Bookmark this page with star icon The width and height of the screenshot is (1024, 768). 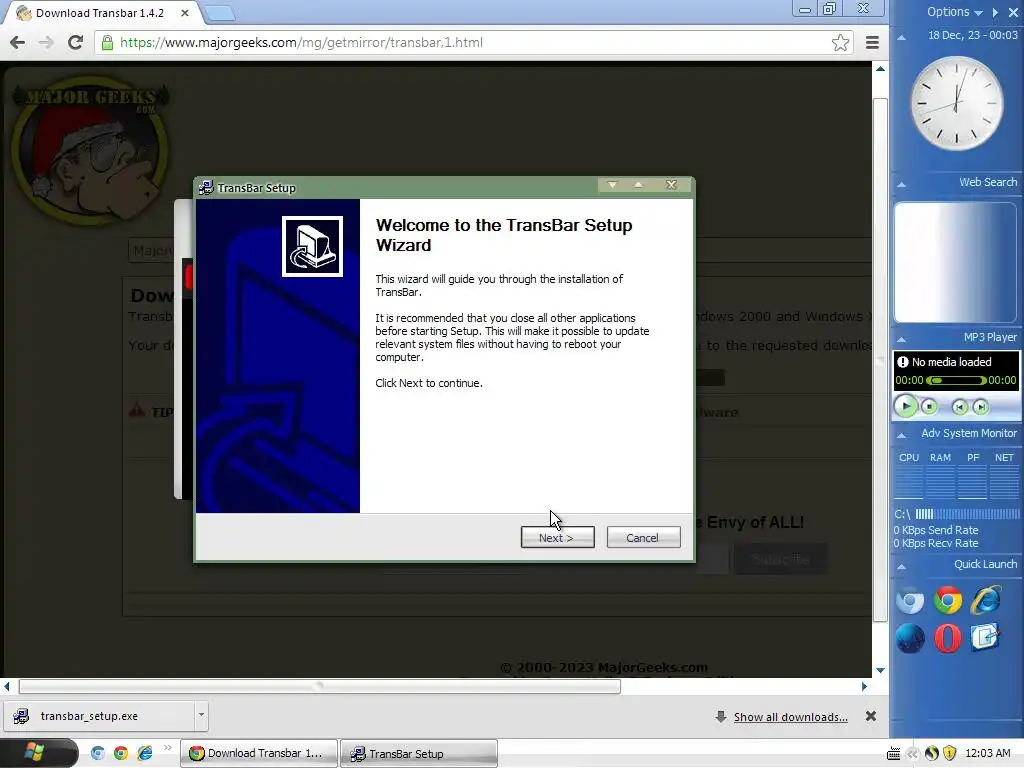coord(840,42)
